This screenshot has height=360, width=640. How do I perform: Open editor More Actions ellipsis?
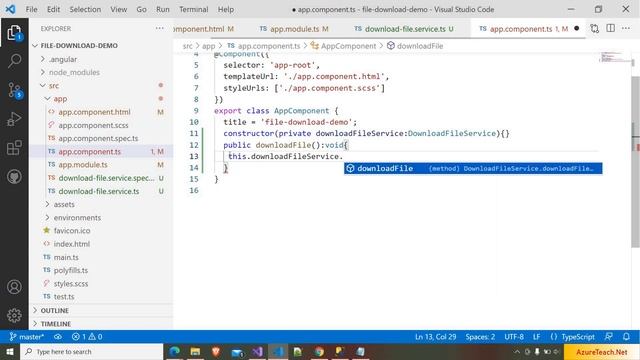[x=626, y=28]
